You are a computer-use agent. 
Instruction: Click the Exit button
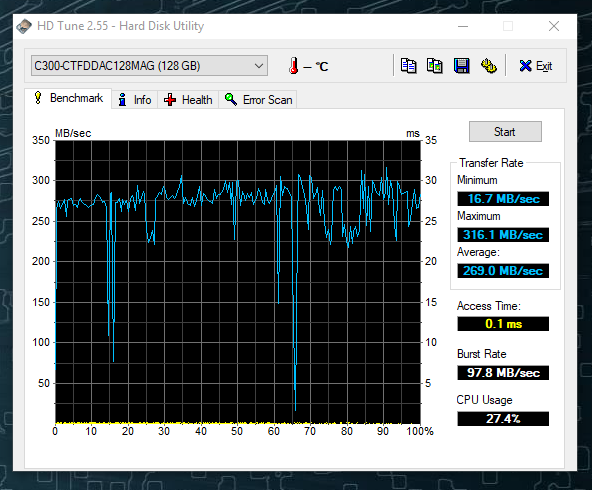tap(536, 66)
